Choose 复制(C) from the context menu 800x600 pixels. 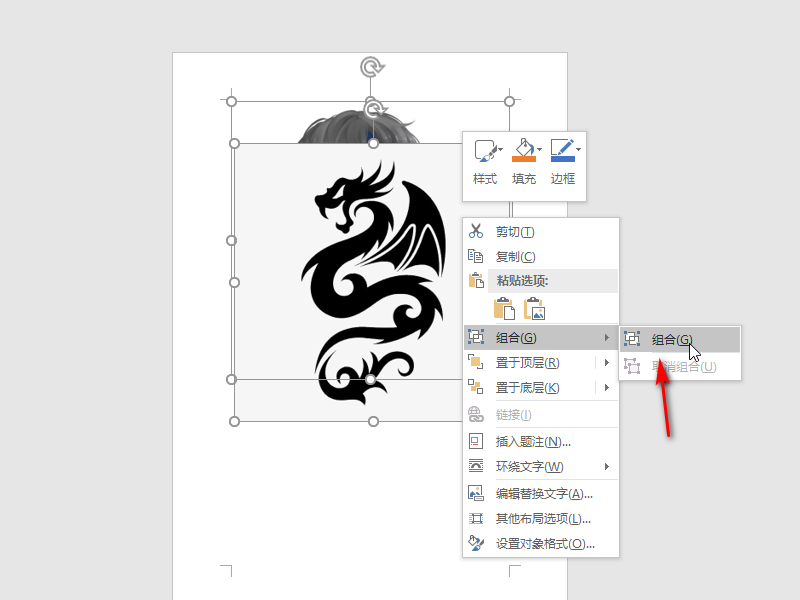tap(541, 256)
